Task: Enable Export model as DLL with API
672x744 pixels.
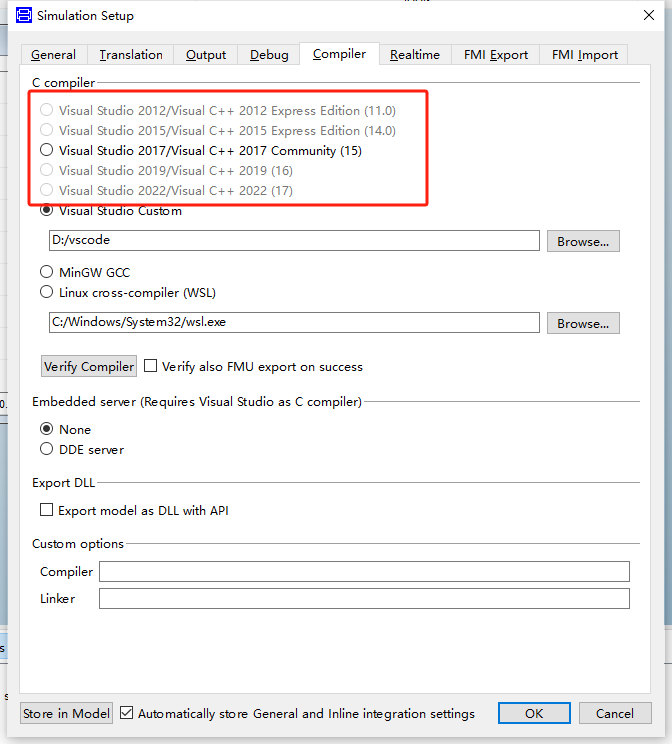Action: (47, 510)
